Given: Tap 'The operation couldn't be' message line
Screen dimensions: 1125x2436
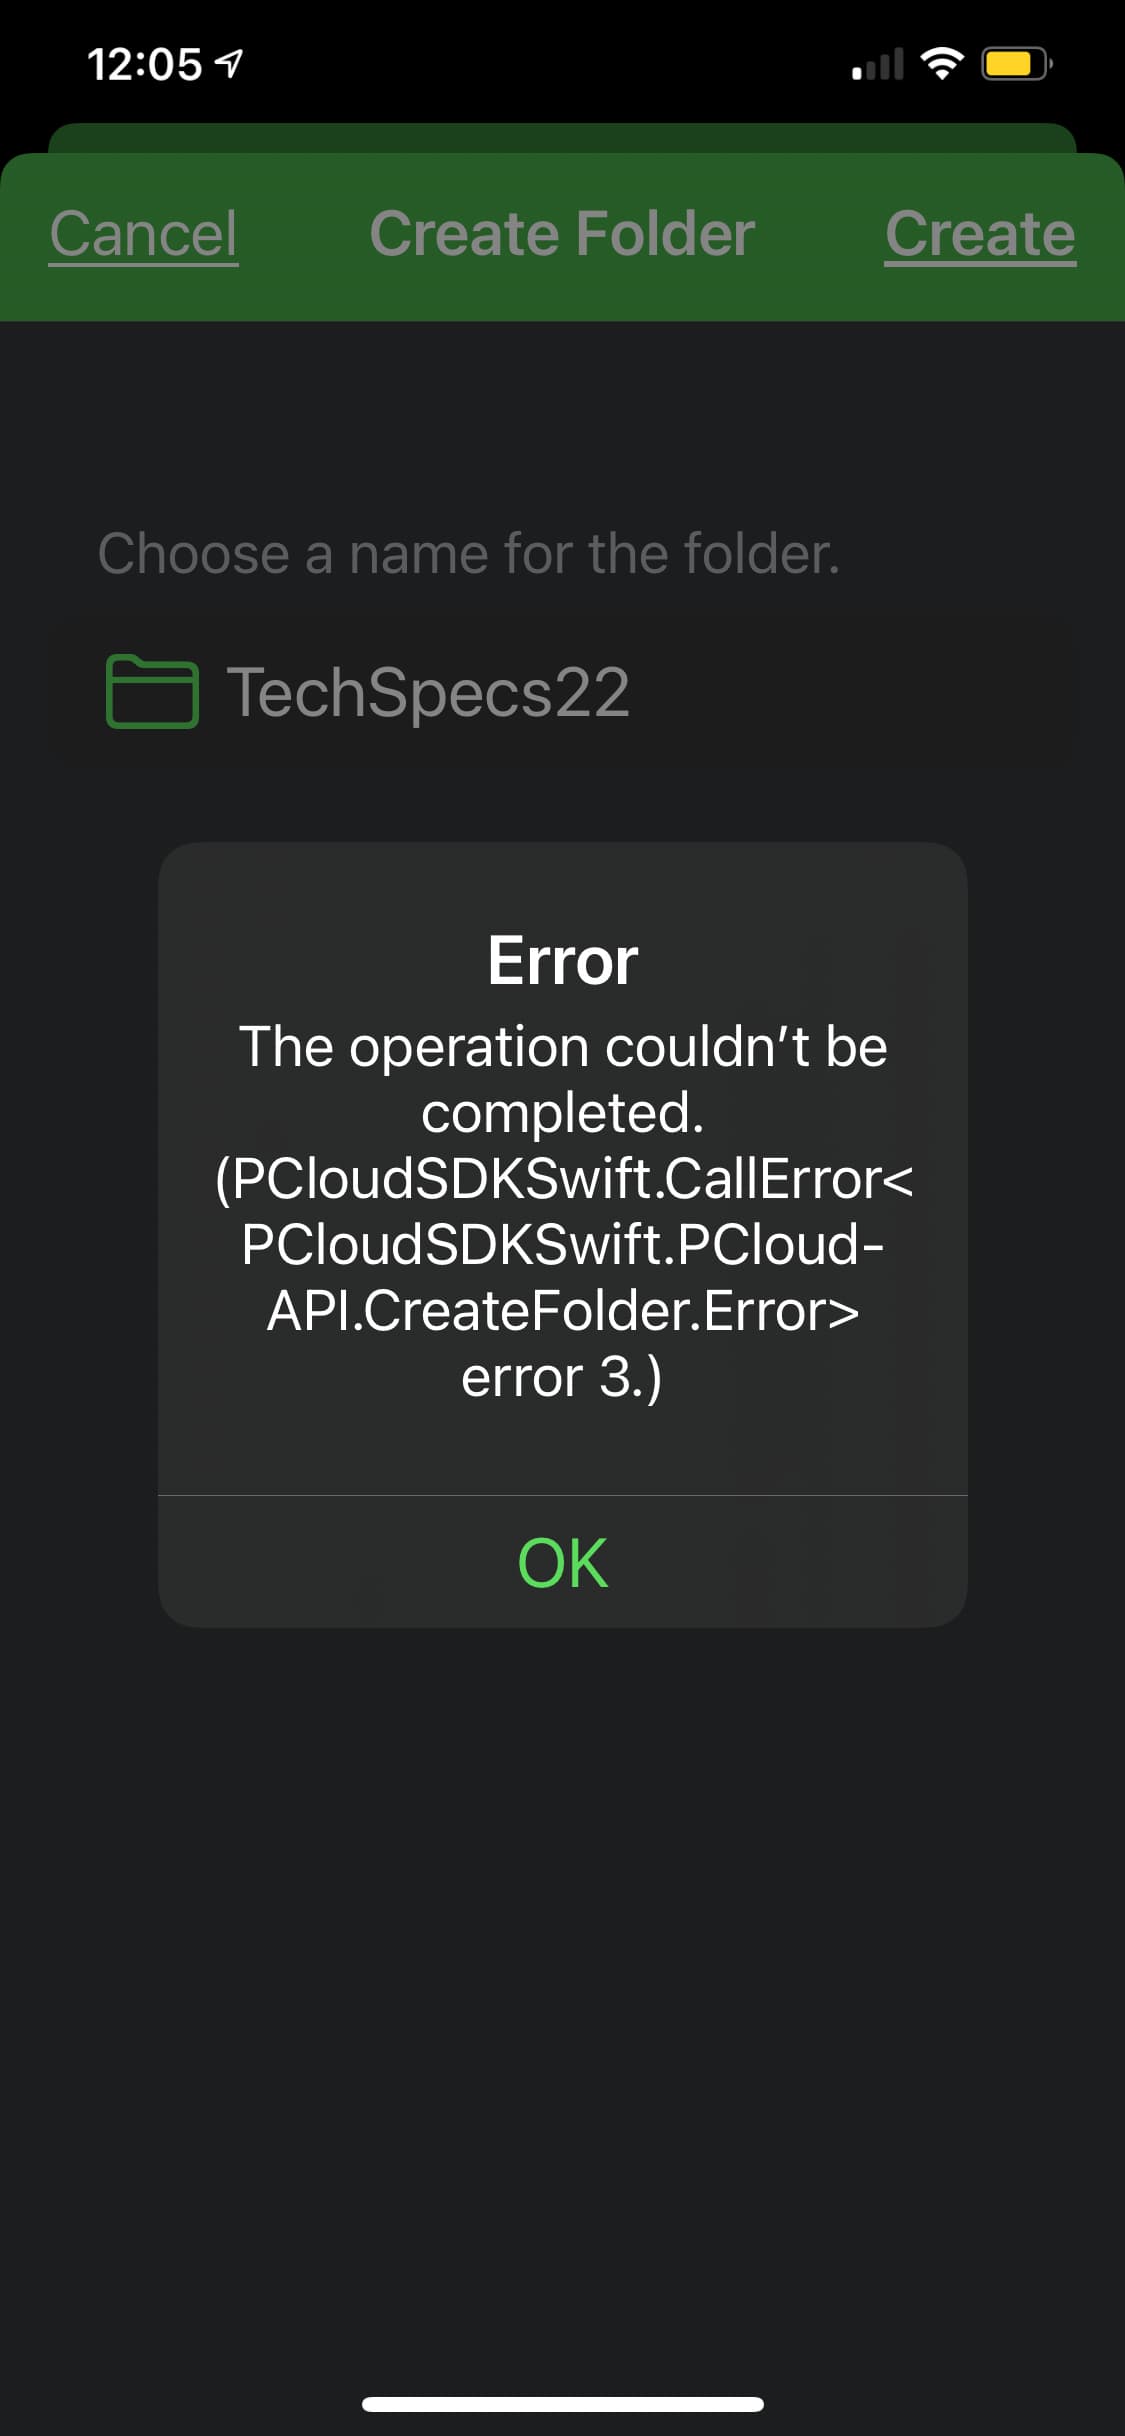Looking at the screenshot, I should coord(563,1046).
